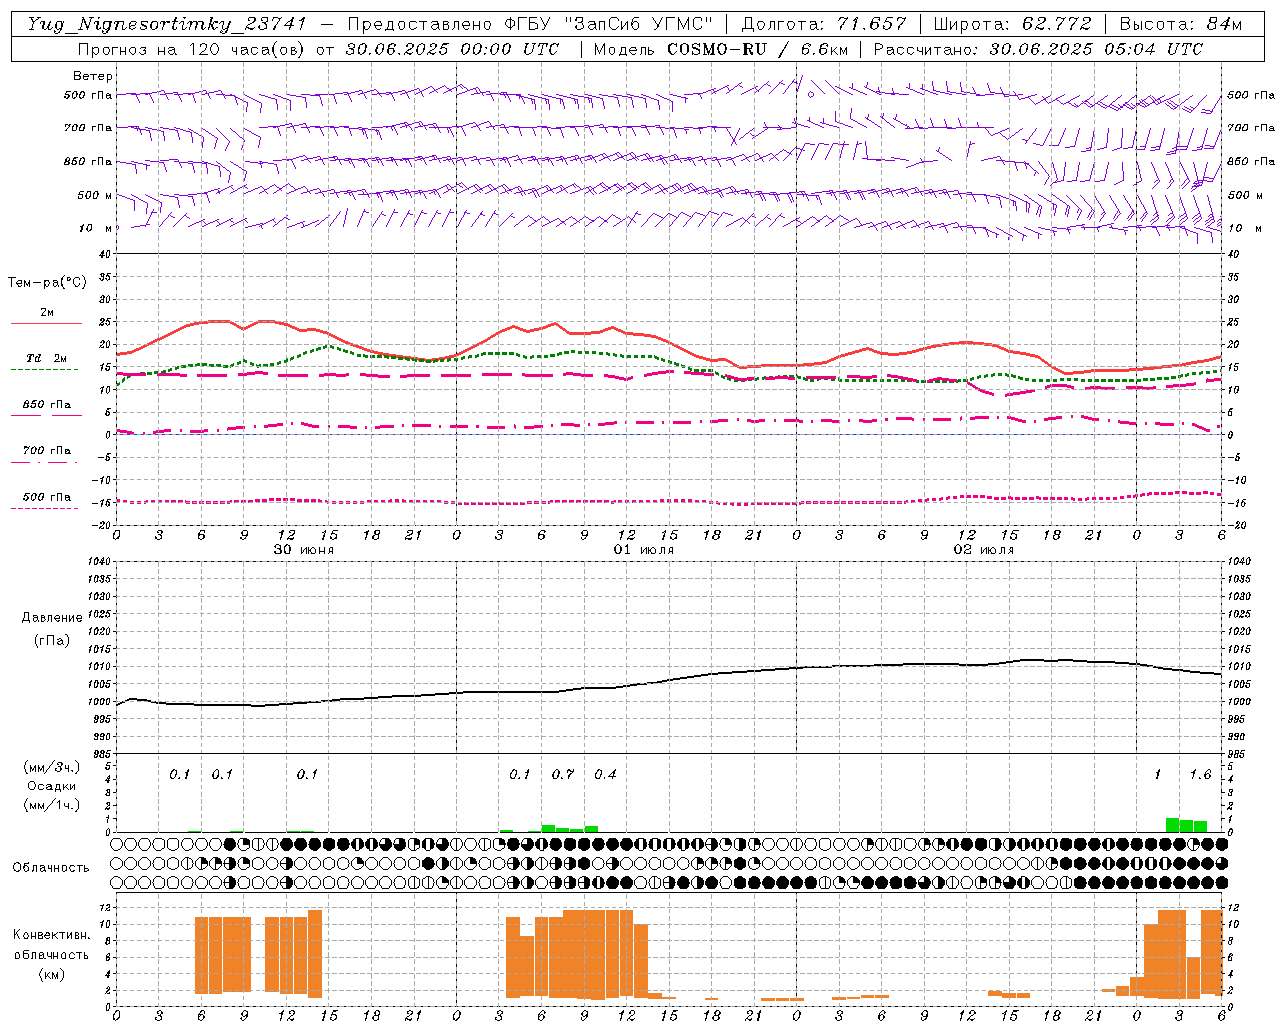The height and width of the screenshot is (1024, 1280).
Task: Select the 02 июля date label
Action: click(x=984, y=550)
